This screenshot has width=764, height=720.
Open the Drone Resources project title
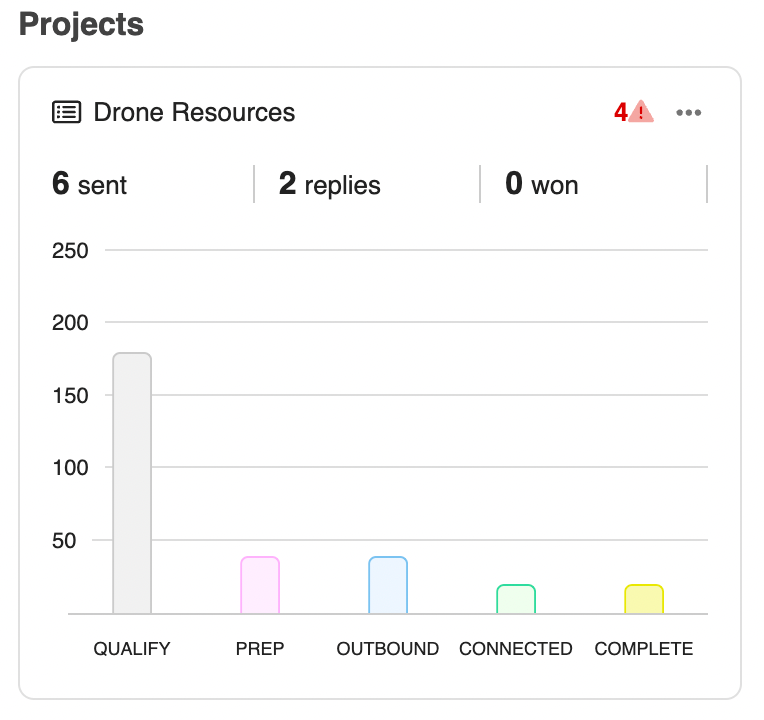click(194, 112)
